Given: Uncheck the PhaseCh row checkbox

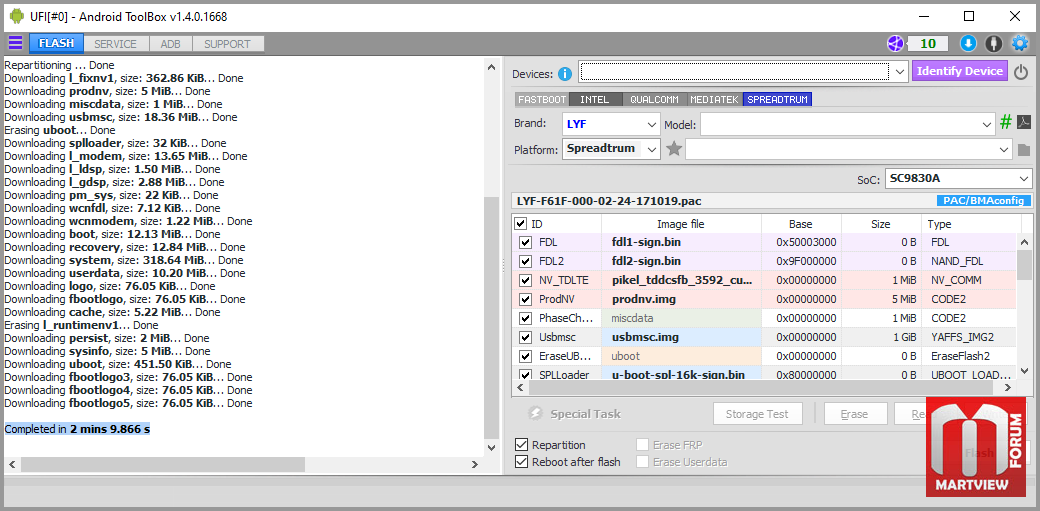Looking at the screenshot, I should click(526, 319).
